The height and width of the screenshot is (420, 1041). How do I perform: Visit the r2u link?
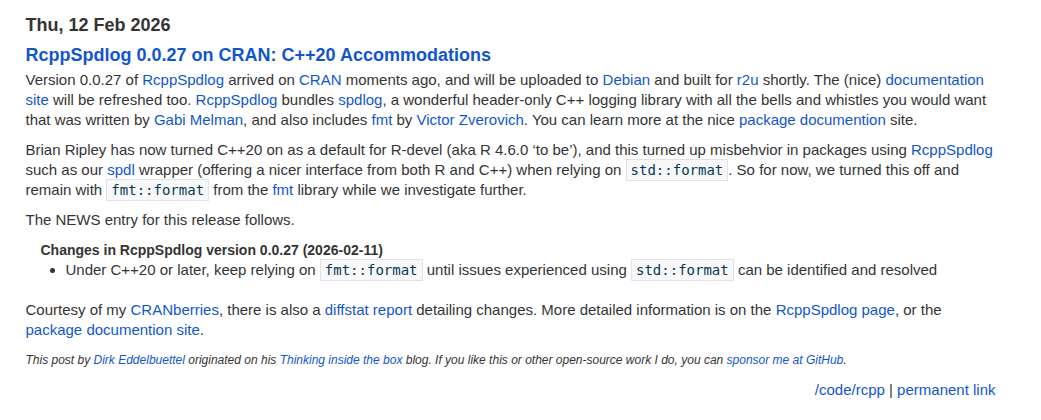(748, 80)
